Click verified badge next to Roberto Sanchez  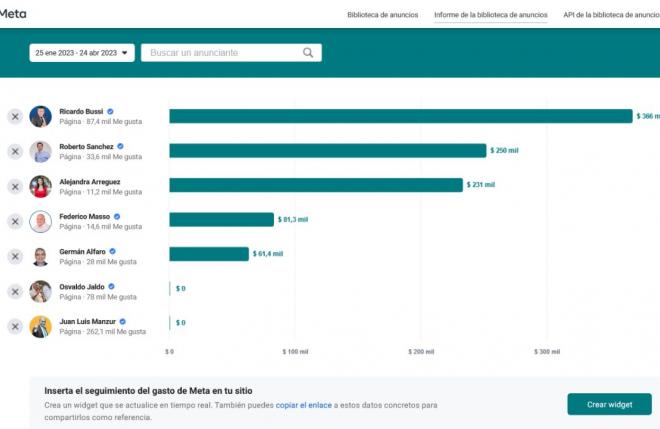[x=120, y=147]
